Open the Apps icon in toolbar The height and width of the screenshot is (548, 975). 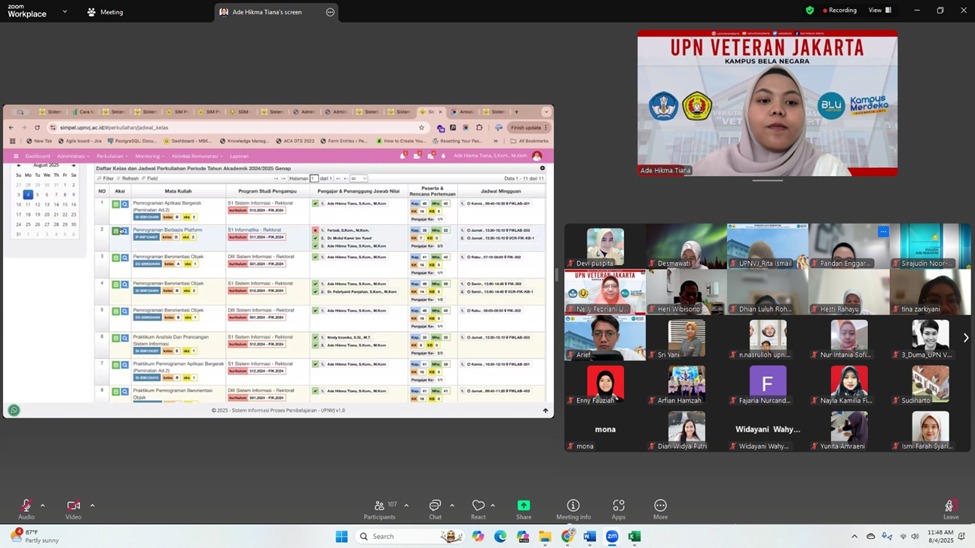[618, 507]
